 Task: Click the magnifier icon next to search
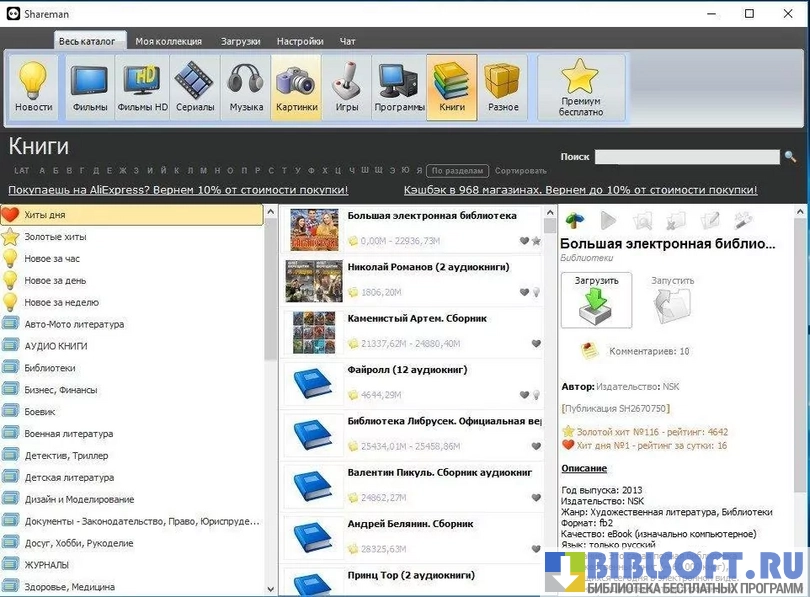(790, 157)
